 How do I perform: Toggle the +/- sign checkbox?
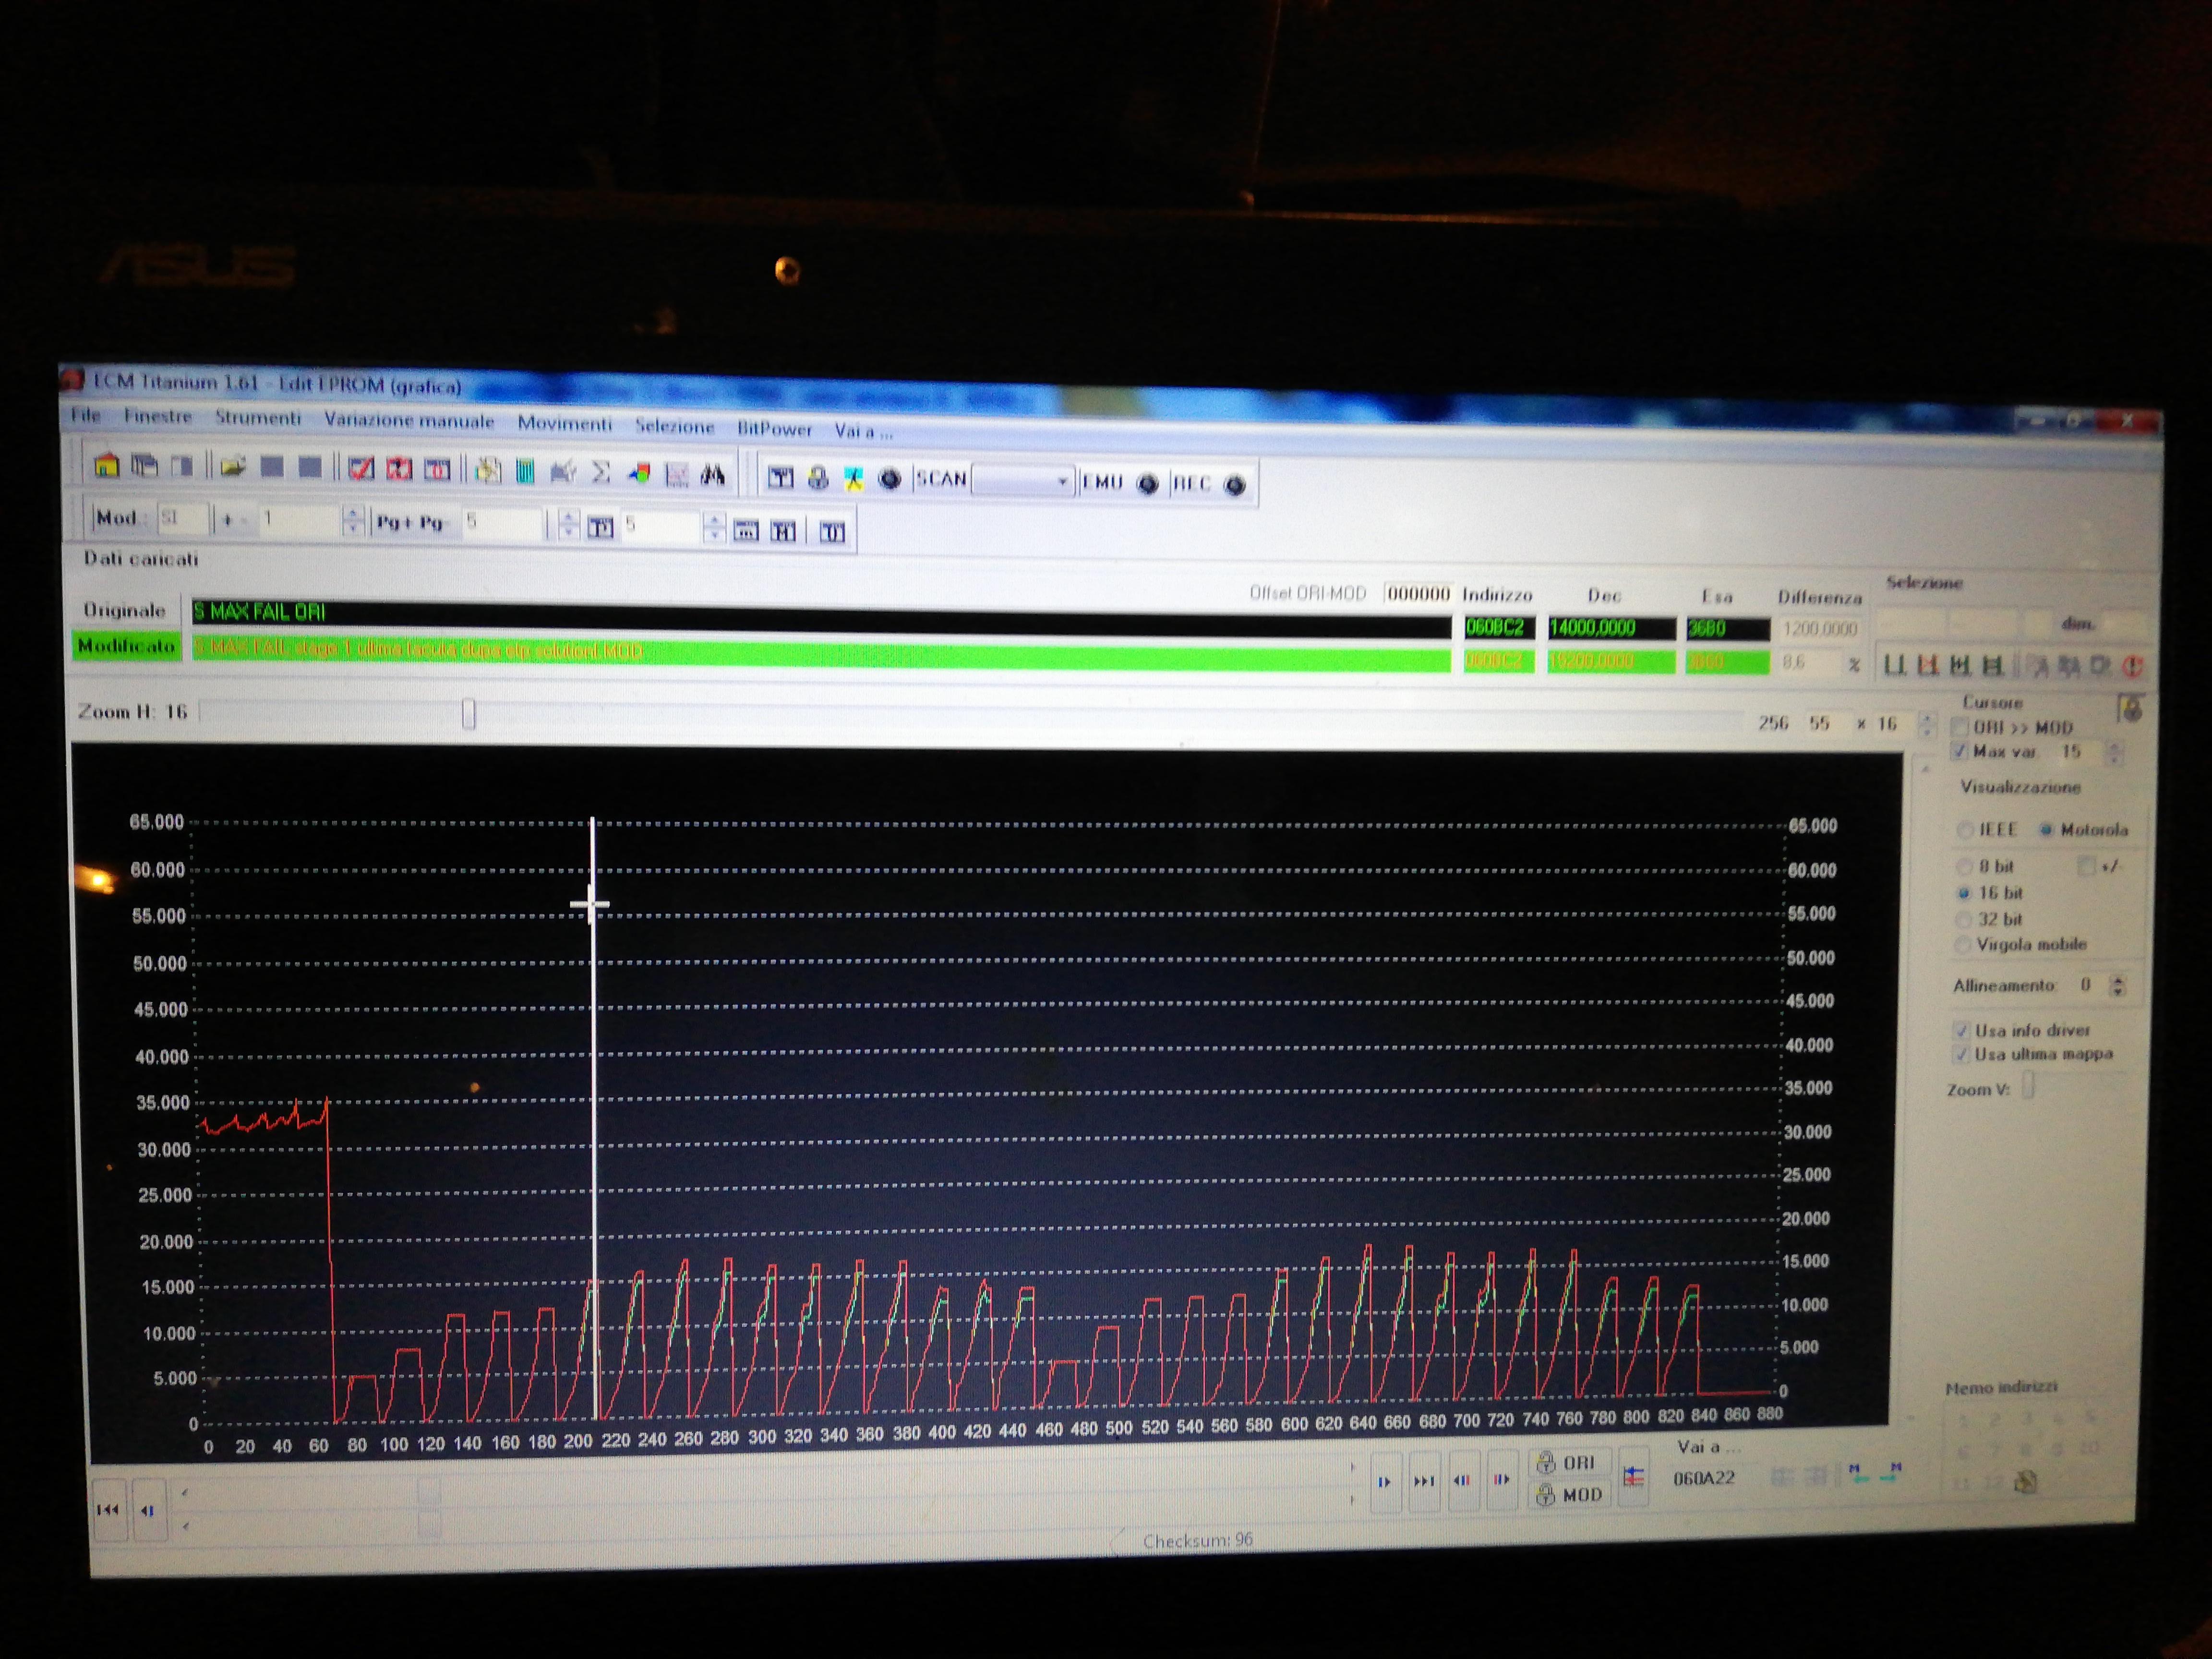[2086, 866]
